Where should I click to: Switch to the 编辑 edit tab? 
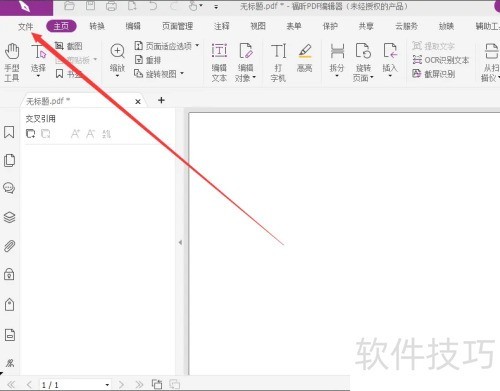click(x=133, y=26)
